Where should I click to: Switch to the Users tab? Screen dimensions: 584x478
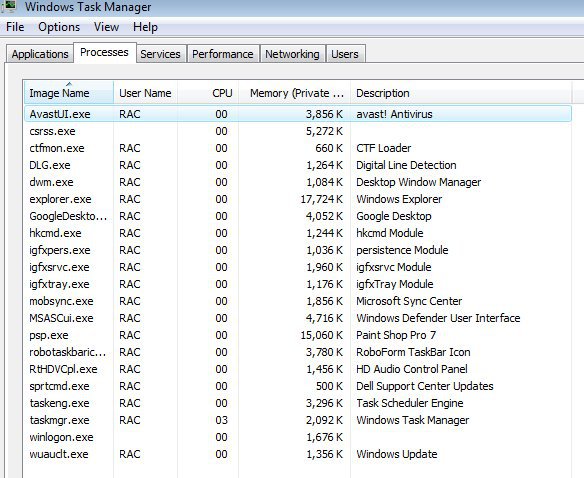click(x=345, y=54)
